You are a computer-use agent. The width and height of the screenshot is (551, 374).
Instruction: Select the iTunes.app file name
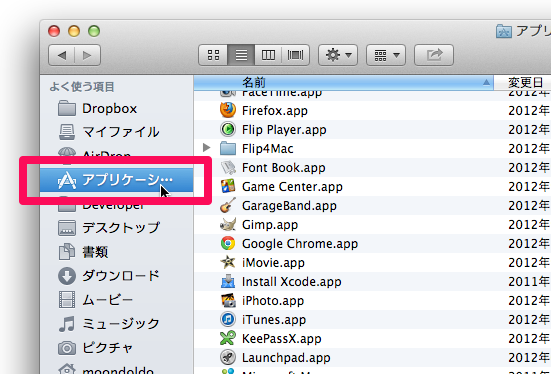click(274, 320)
